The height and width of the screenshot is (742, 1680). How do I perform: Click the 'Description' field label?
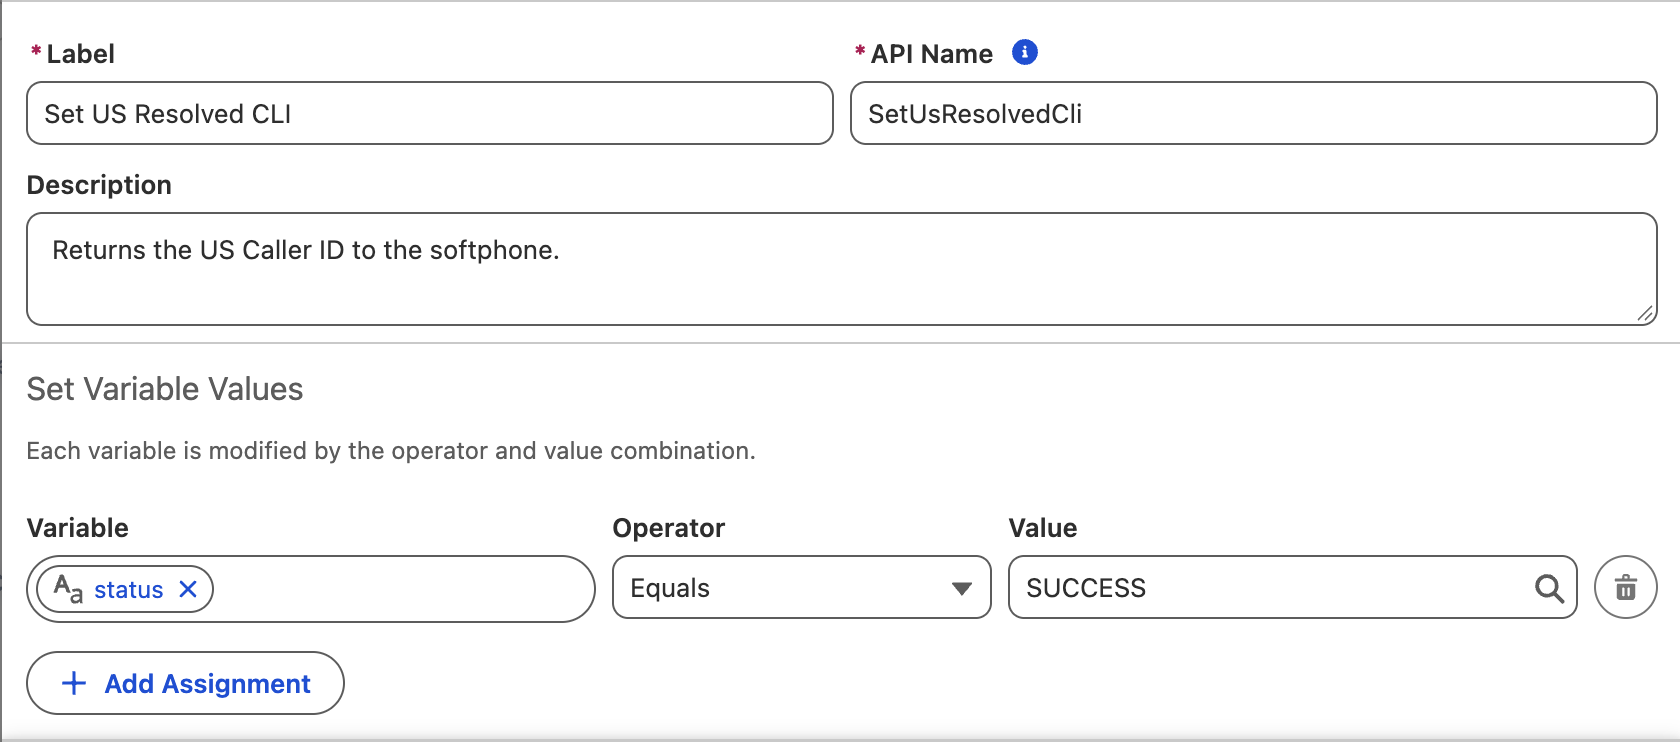99,185
